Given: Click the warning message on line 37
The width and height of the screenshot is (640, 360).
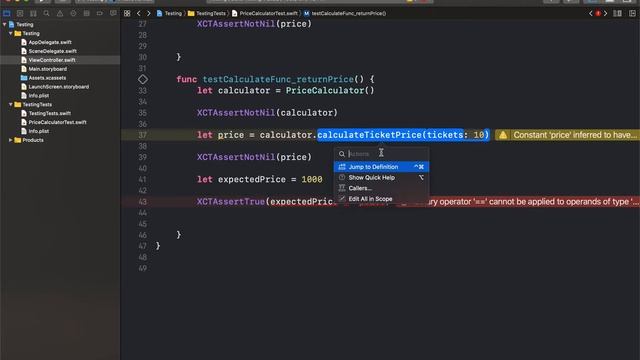Looking at the screenshot, I should coord(576,135).
